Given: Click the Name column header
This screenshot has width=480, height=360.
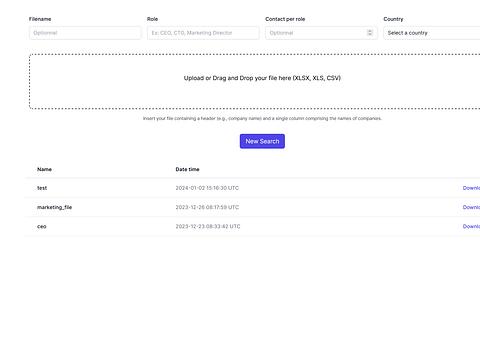Looking at the screenshot, I should tap(44, 169).
